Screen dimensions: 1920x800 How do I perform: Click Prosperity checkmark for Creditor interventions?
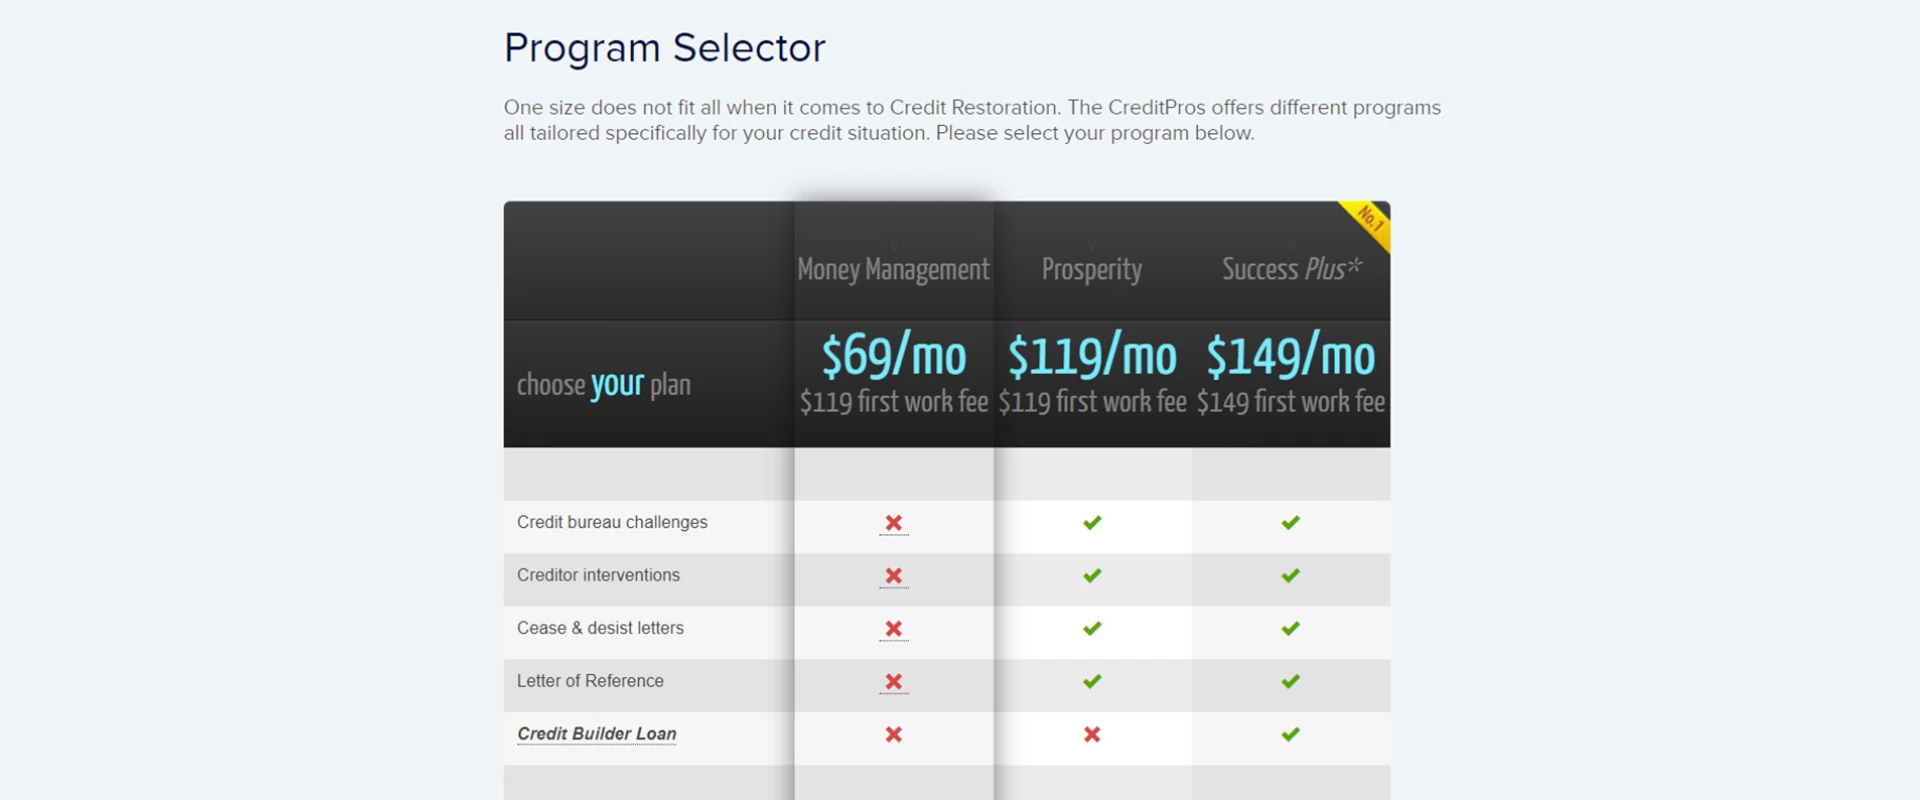(x=1092, y=576)
